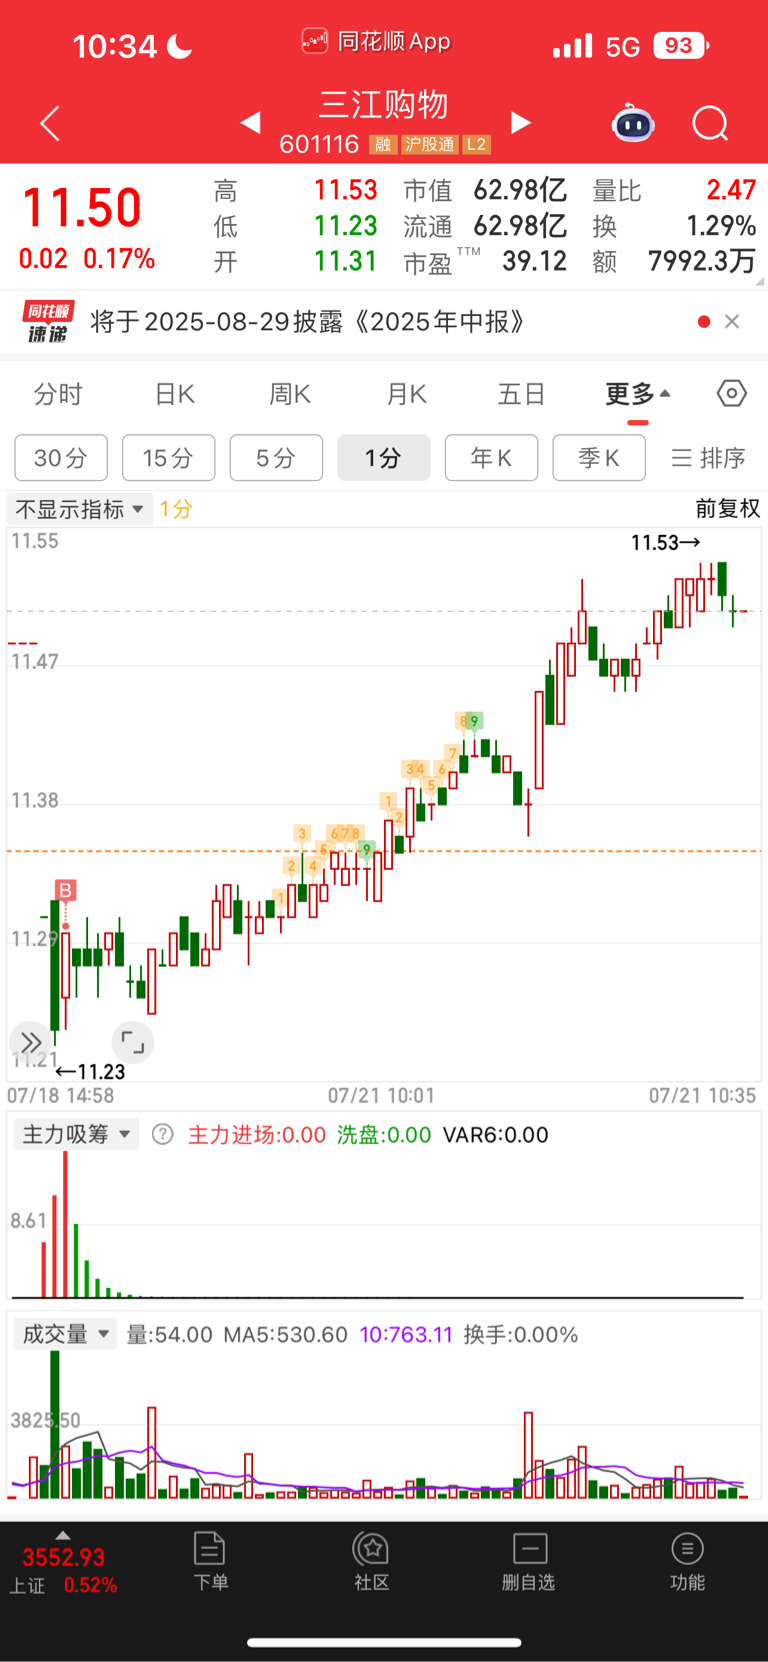Viewport: 768px width, 1662px height.
Task: Tap the 下单 order icon
Action: (x=210, y=1561)
